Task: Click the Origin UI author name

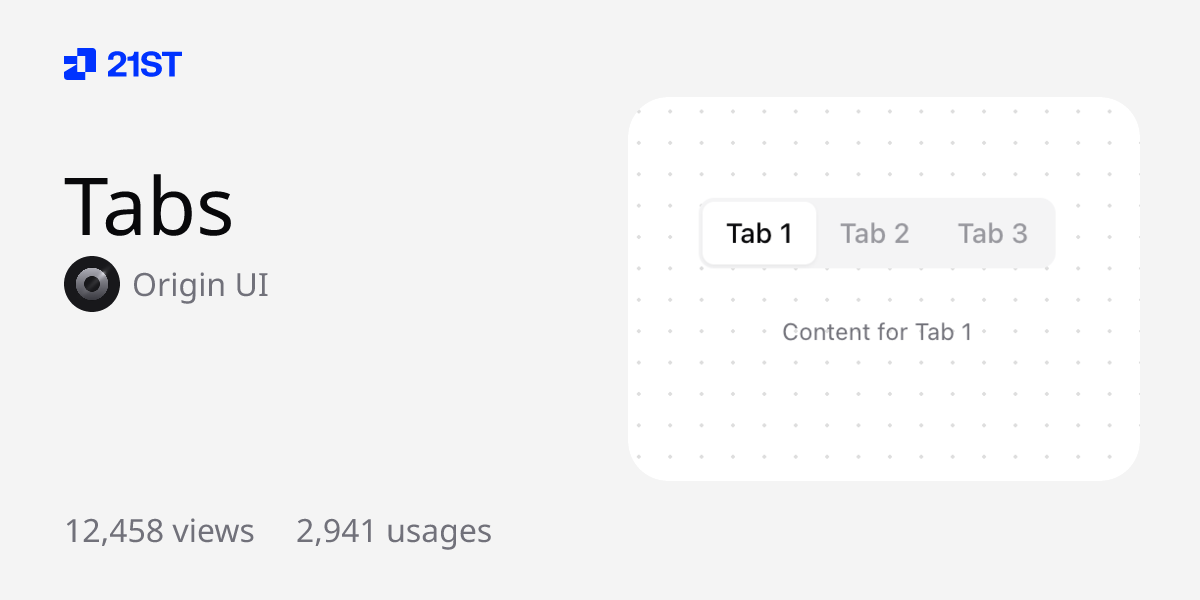Action: 200,285
